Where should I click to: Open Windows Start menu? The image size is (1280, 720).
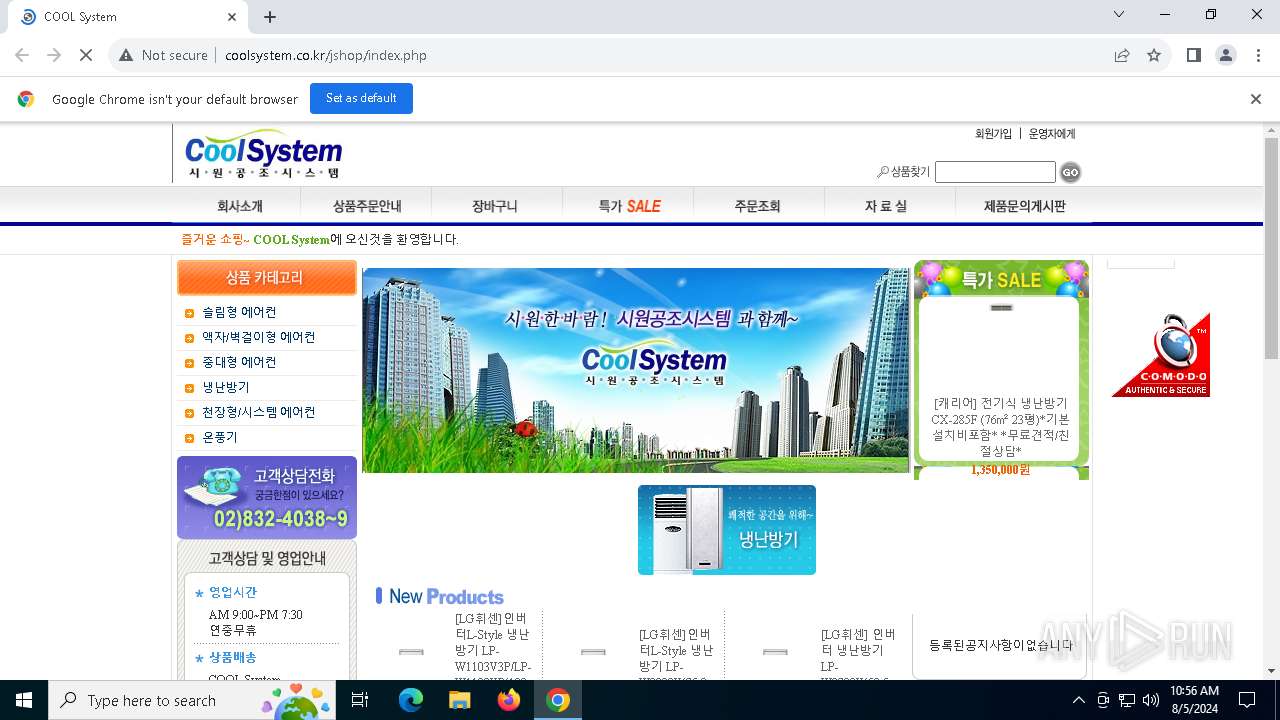24,700
